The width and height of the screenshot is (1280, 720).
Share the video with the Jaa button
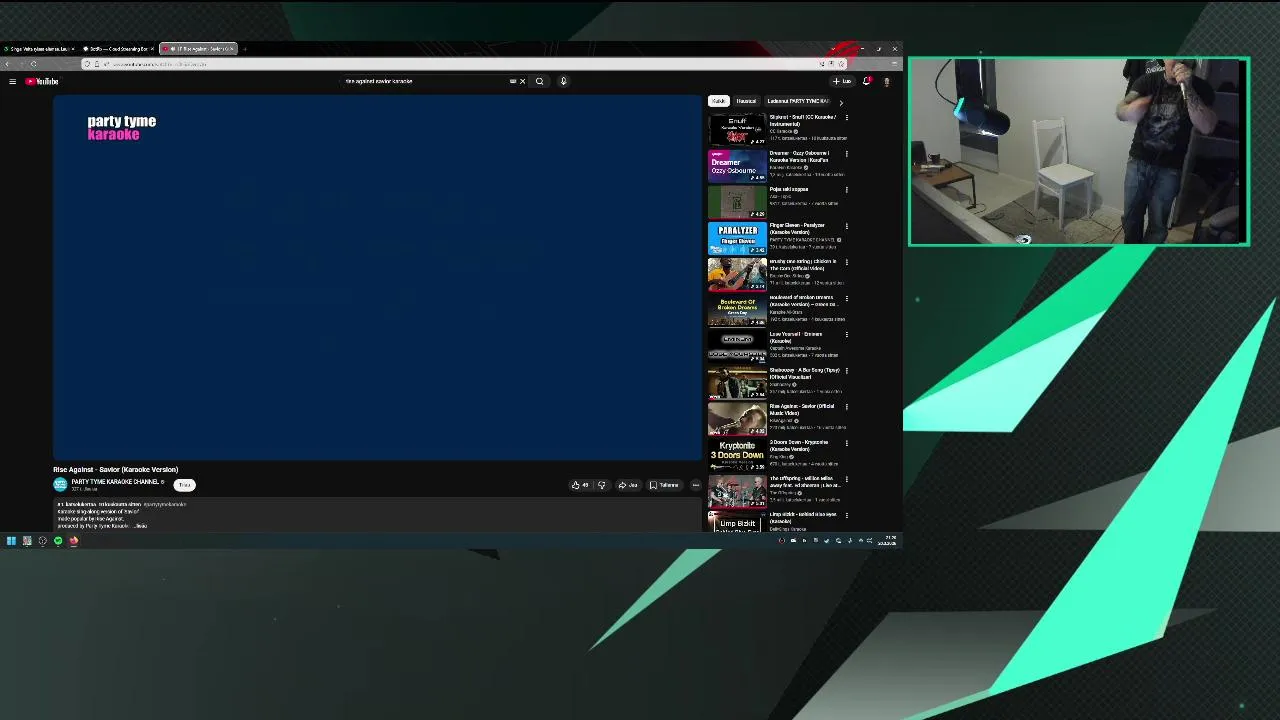pos(627,485)
